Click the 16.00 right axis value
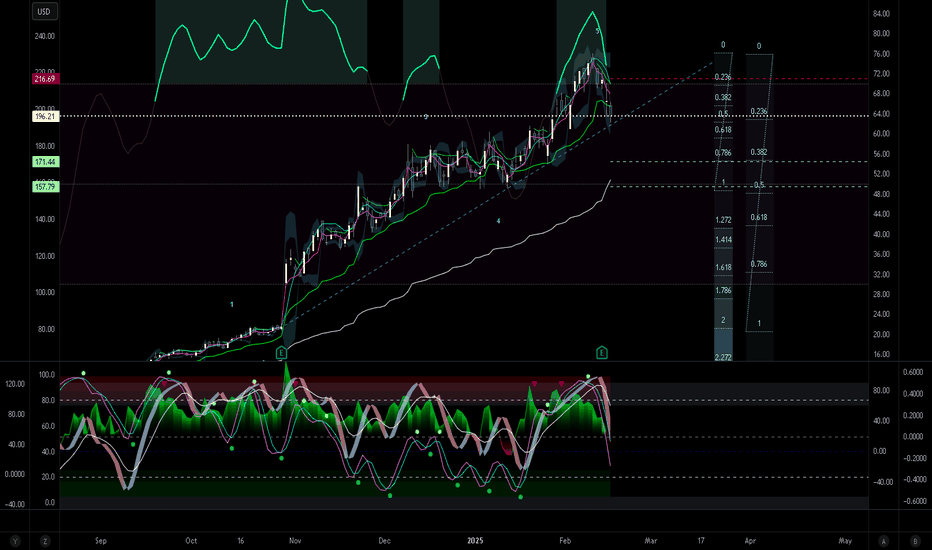The height and width of the screenshot is (550, 932). click(x=881, y=354)
